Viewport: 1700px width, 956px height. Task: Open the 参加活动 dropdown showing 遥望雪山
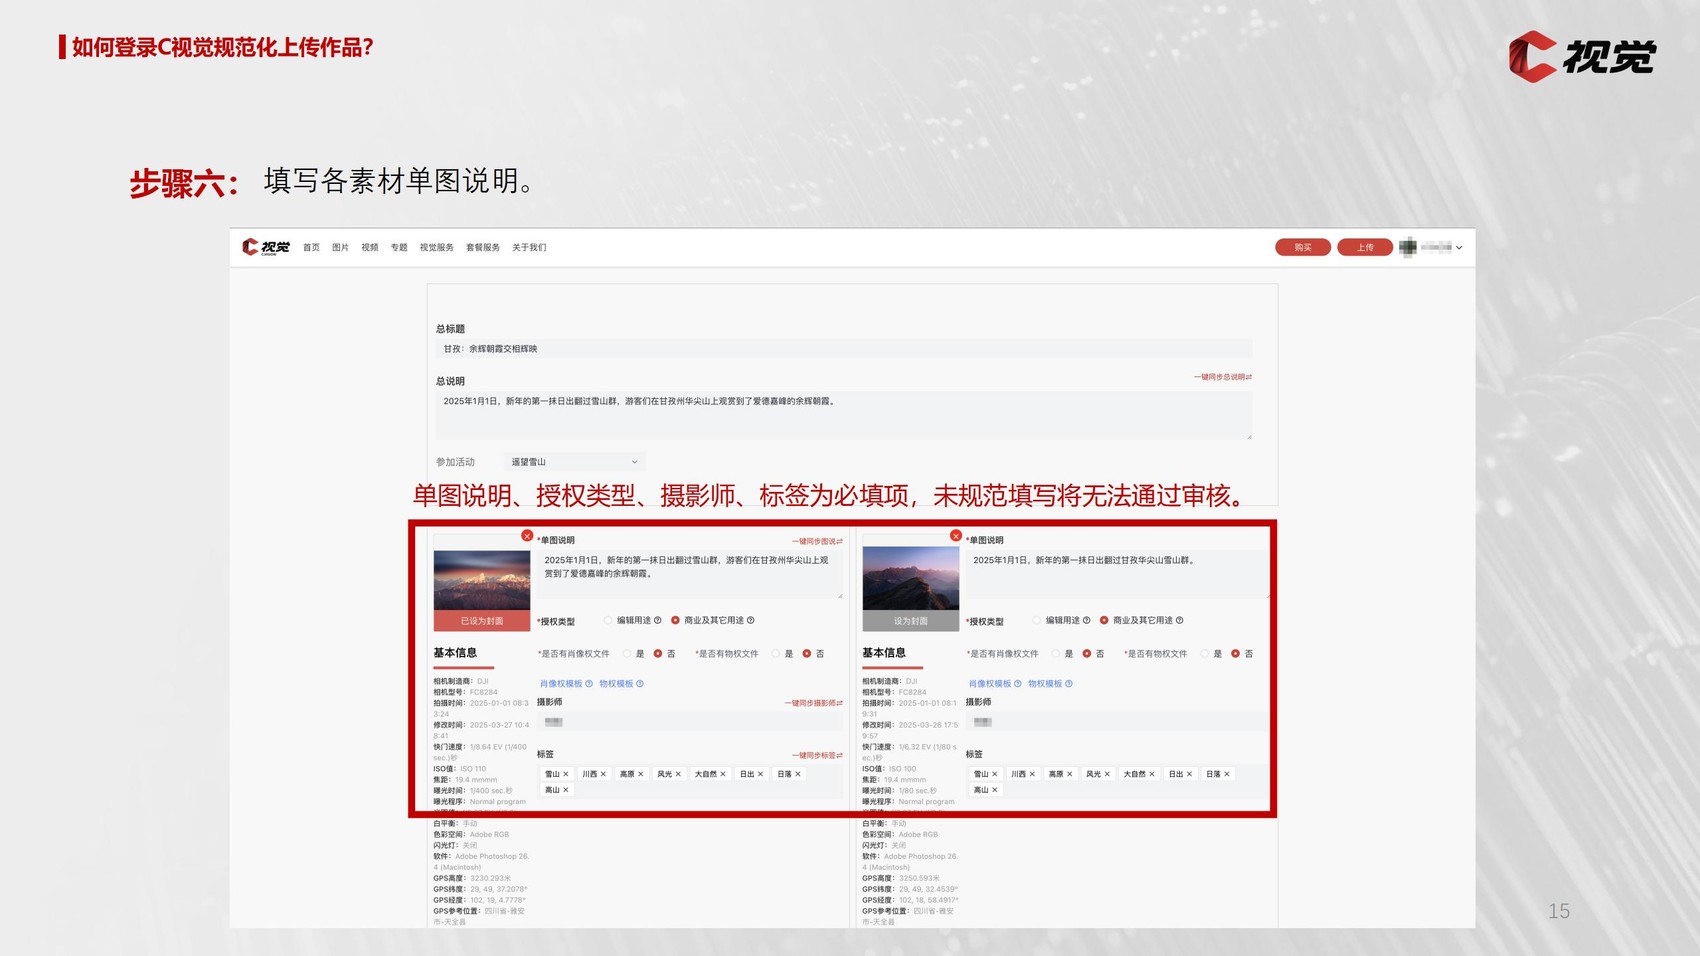(573, 462)
